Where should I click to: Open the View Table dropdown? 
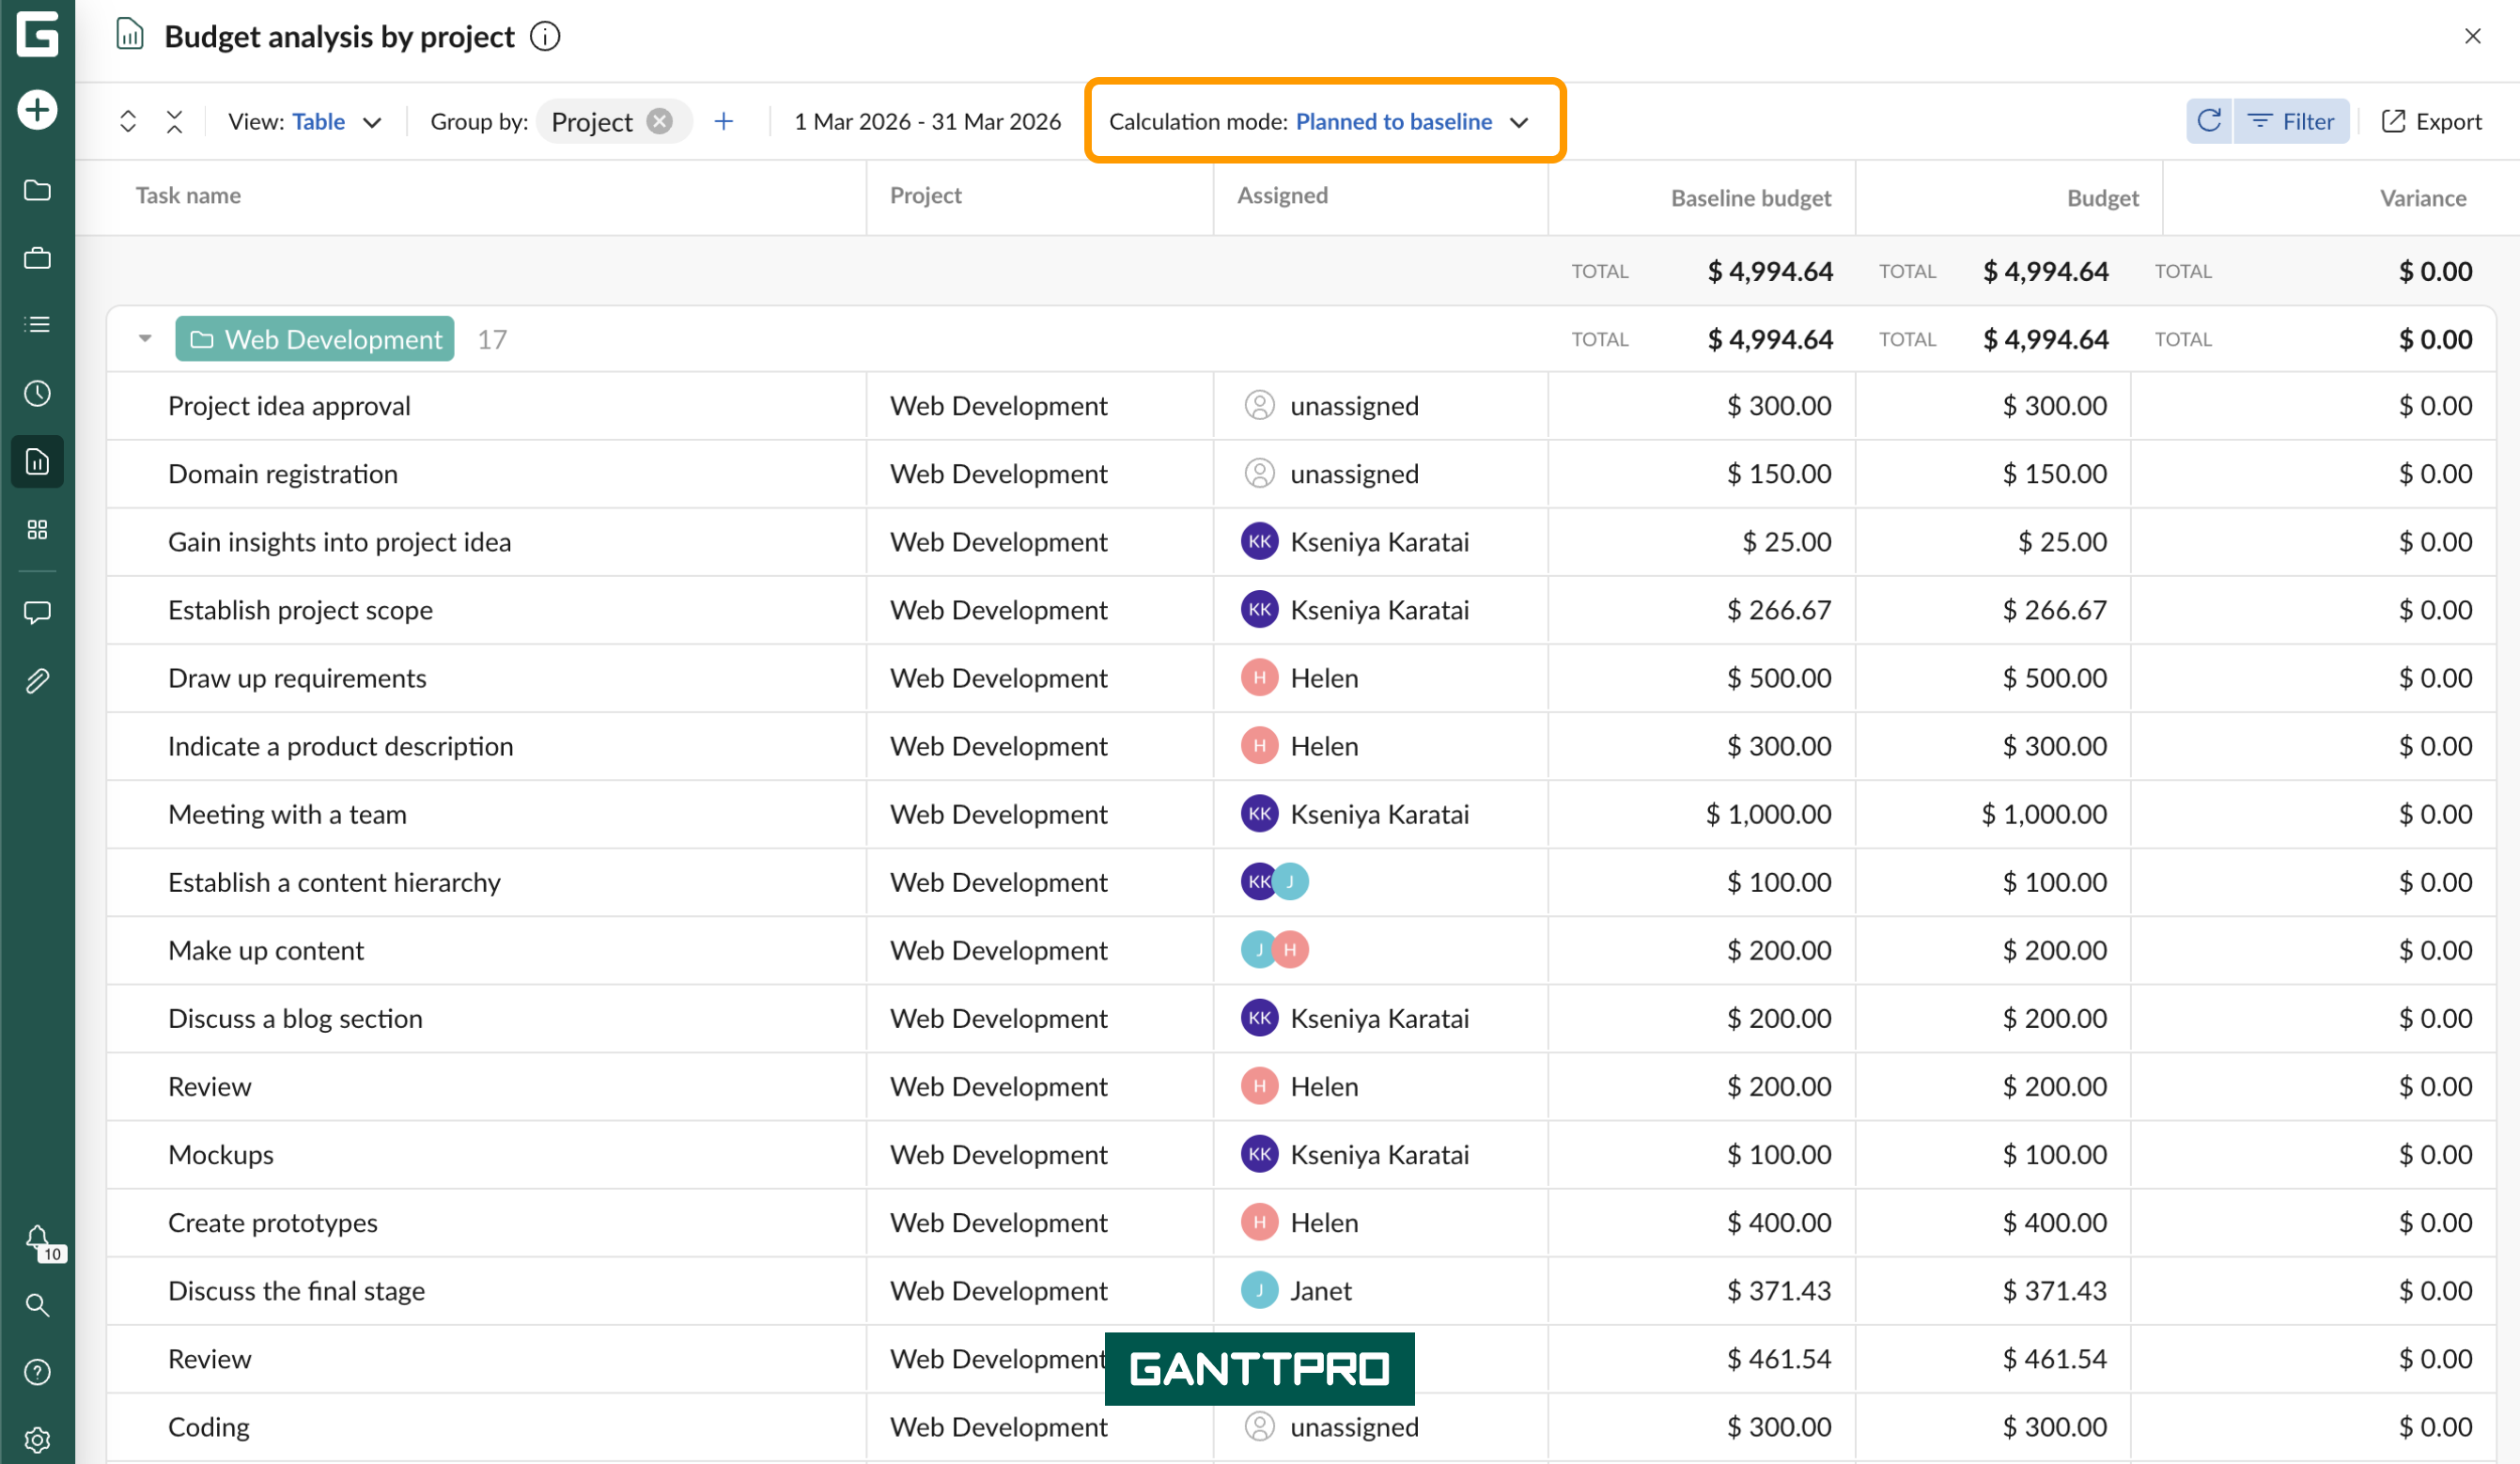(305, 121)
